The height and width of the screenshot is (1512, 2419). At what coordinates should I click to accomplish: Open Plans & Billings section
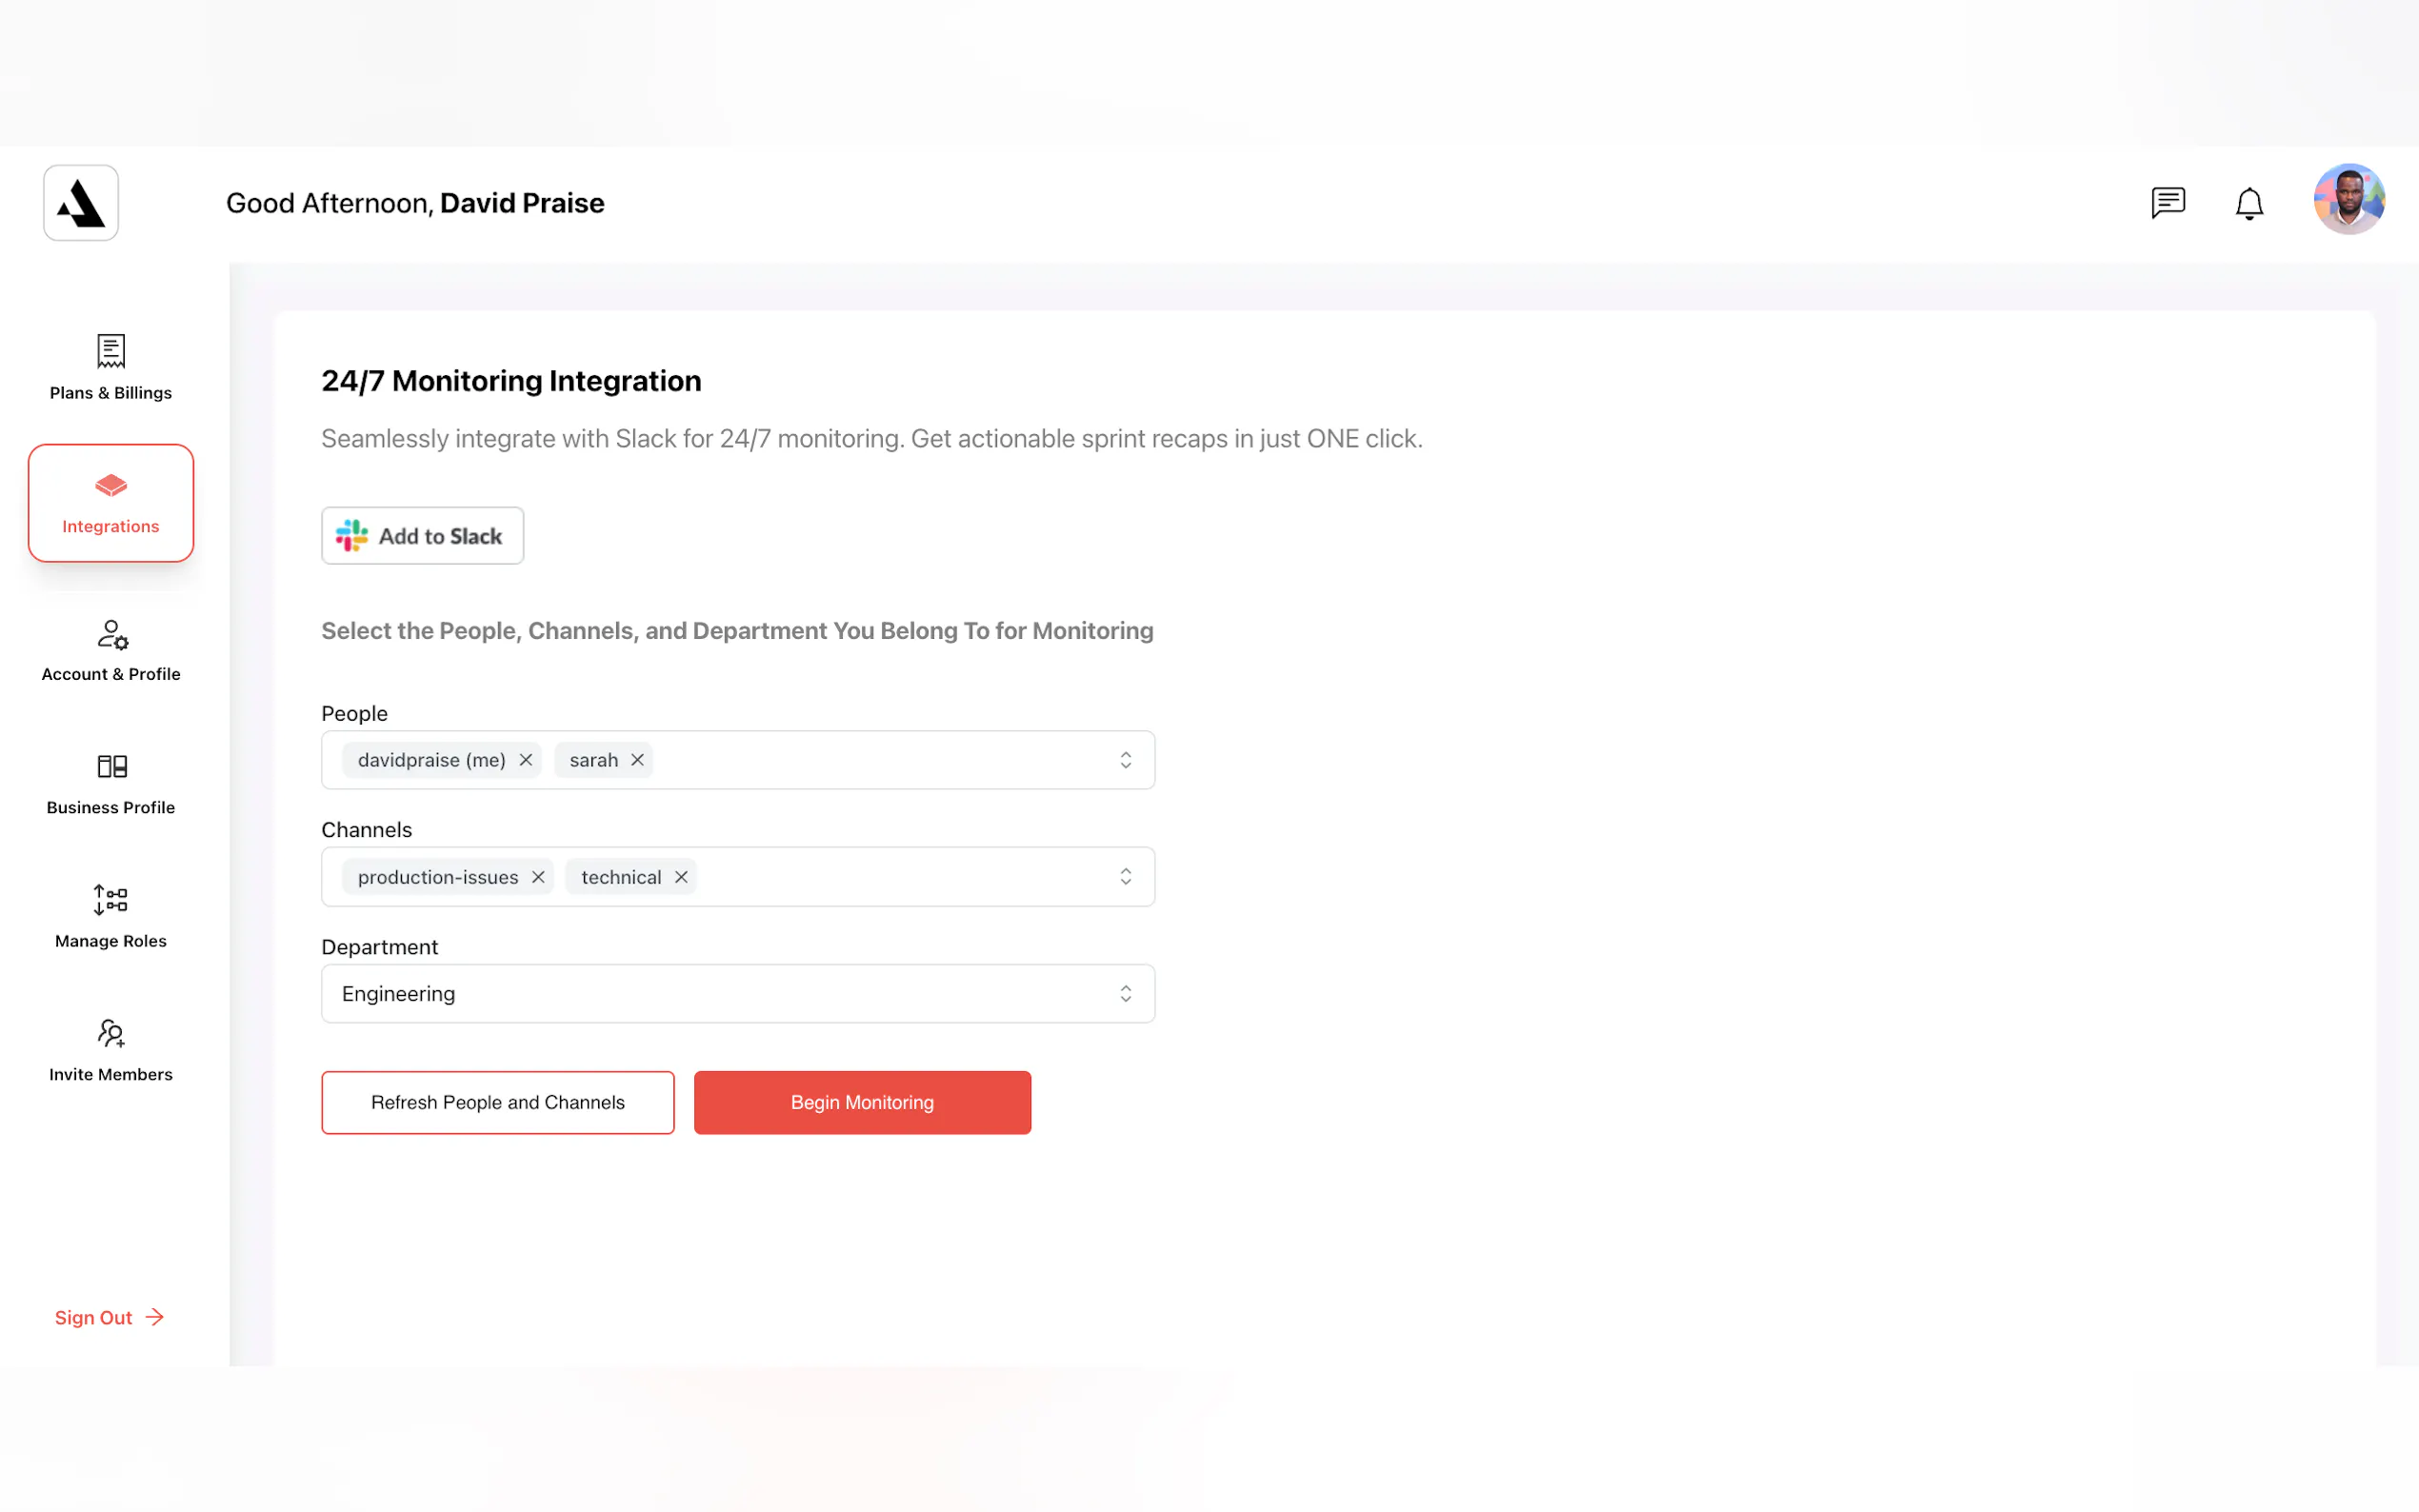pos(111,367)
